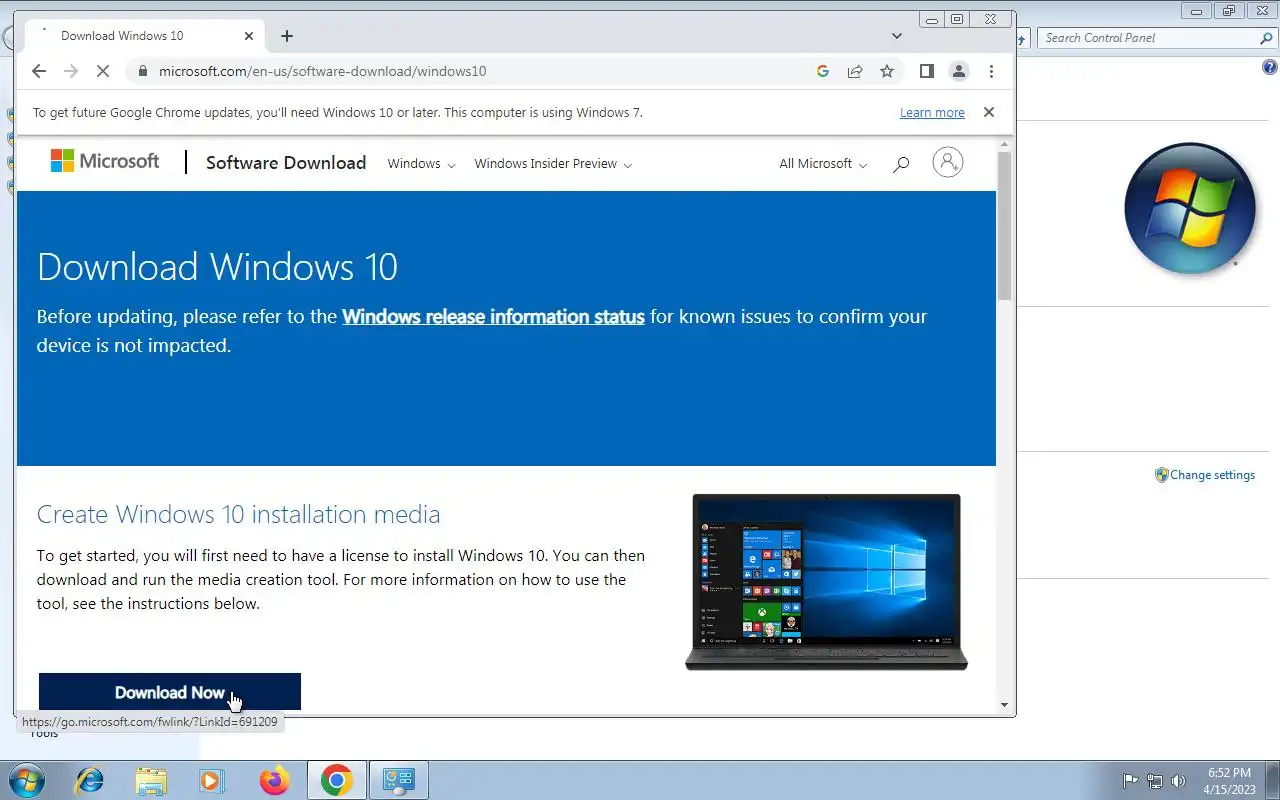The width and height of the screenshot is (1280, 800).
Task: Open Windows release information status link
Action: click(x=493, y=317)
